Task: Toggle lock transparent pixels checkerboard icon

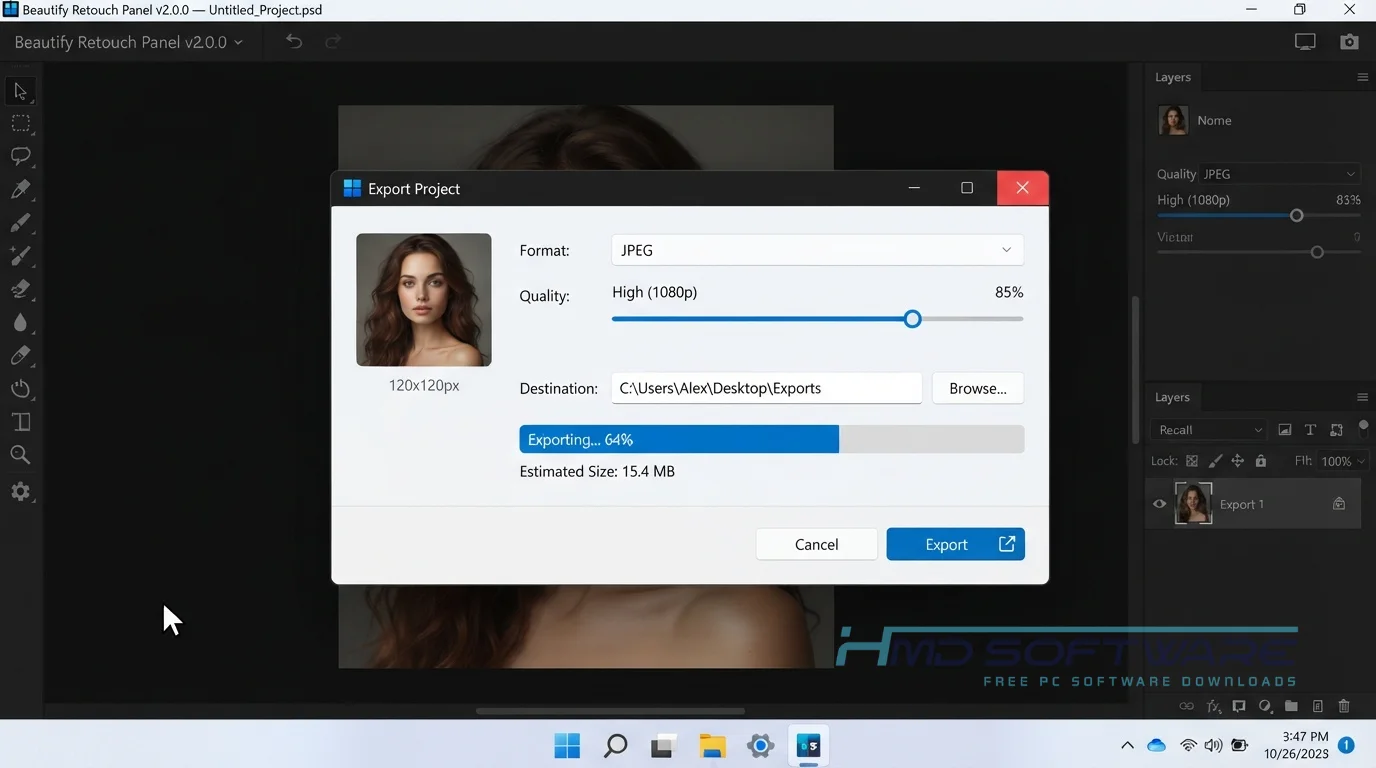Action: pyautogui.click(x=1192, y=461)
